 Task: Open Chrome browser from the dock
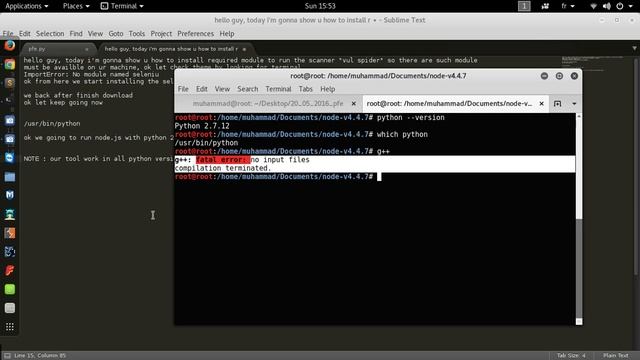[x=10, y=64]
